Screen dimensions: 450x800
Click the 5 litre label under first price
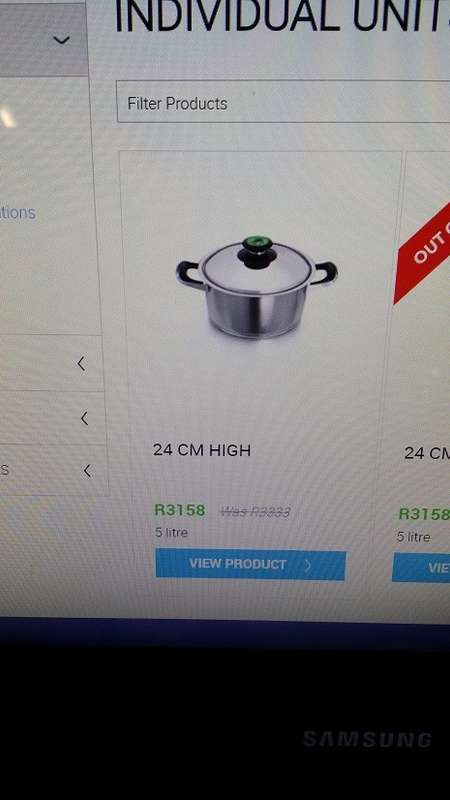(171, 533)
